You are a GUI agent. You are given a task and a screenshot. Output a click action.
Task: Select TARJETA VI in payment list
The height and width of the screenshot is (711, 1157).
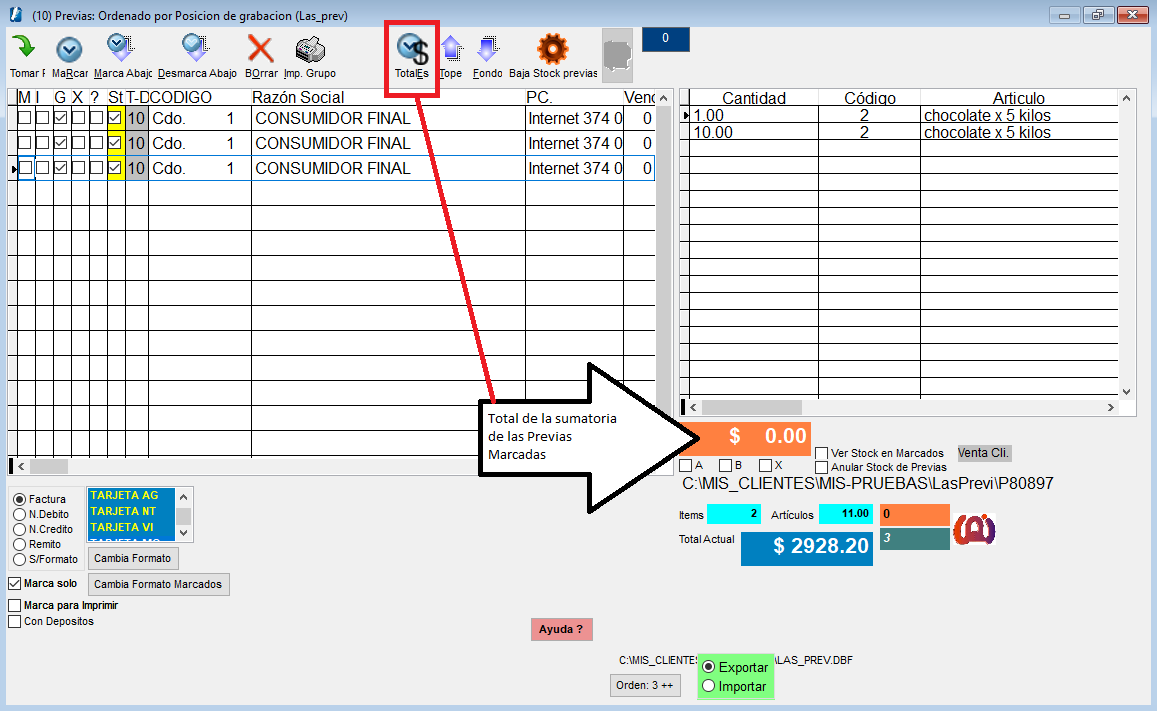131,527
